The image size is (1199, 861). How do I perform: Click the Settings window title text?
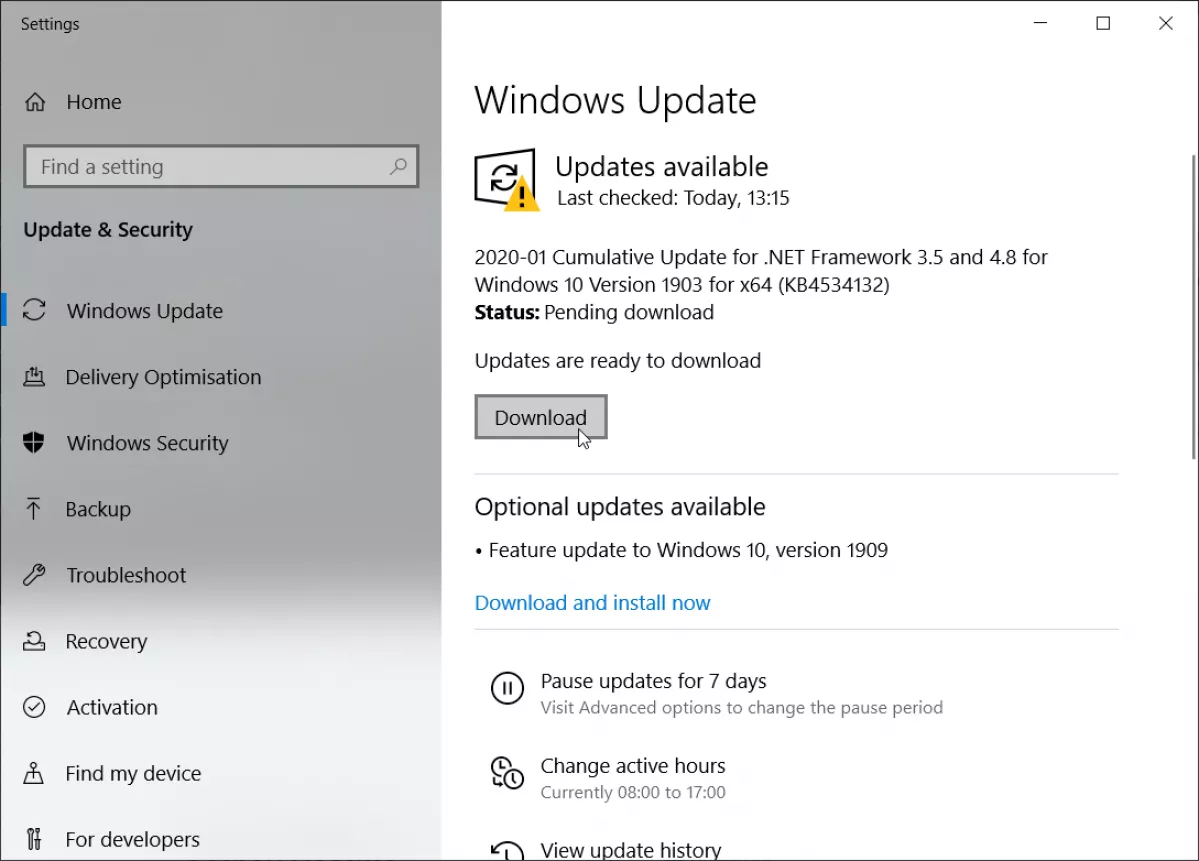(x=50, y=24)
